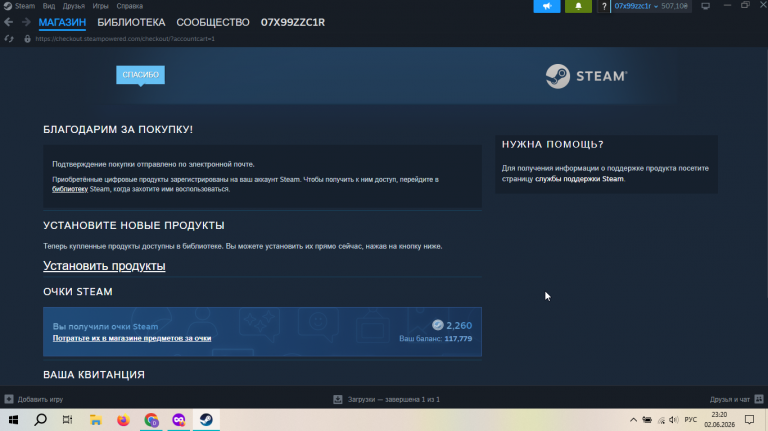Open the network tray icon
Viewport: 768px width, 431px height.
tap(661, 420)
